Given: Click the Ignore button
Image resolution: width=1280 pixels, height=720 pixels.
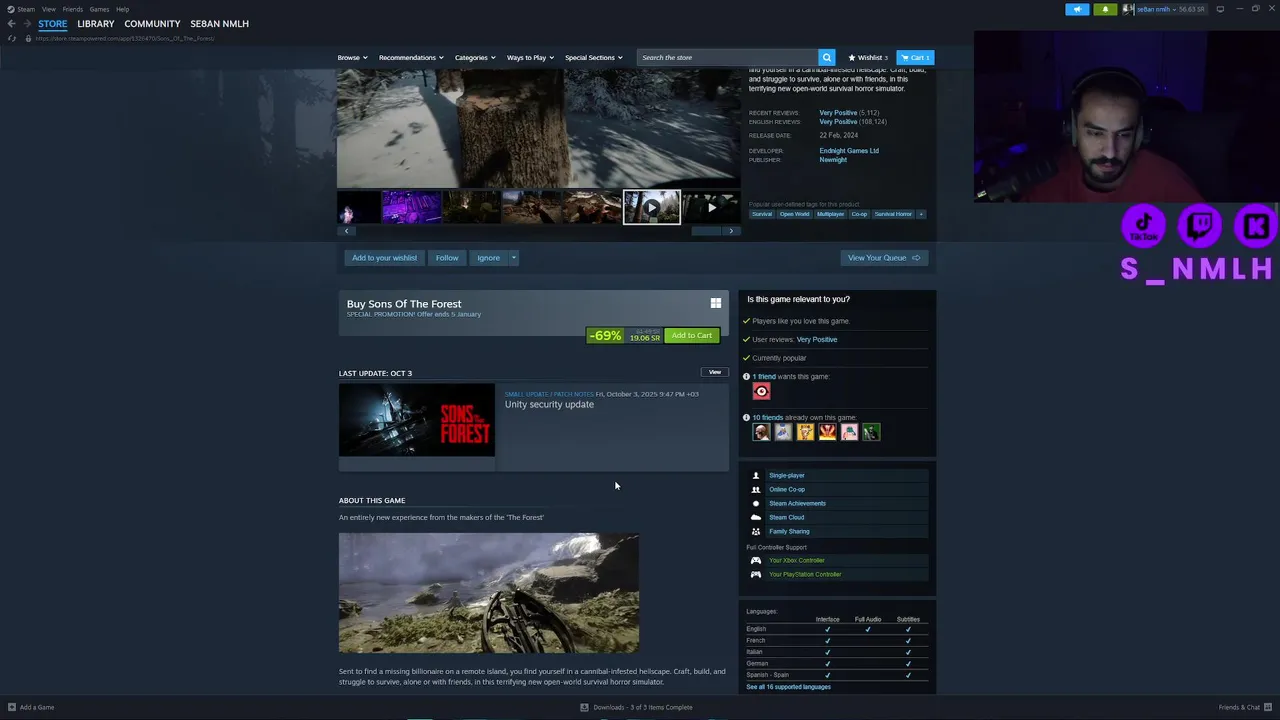Looking at the screenshot, I should (488, 258).
